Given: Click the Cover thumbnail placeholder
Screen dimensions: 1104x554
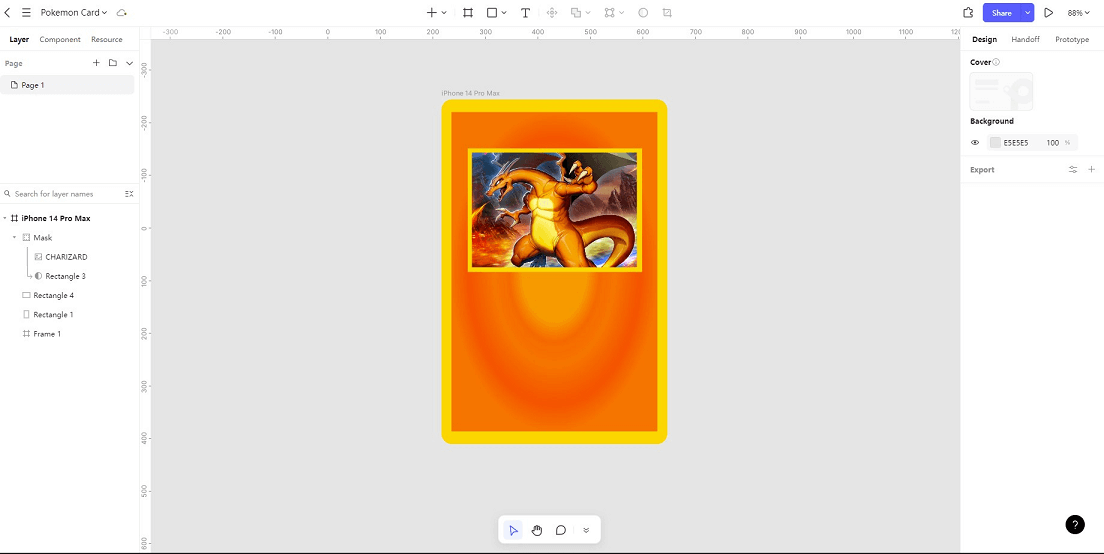Looking at the screenshot, I should [1001, 92].
